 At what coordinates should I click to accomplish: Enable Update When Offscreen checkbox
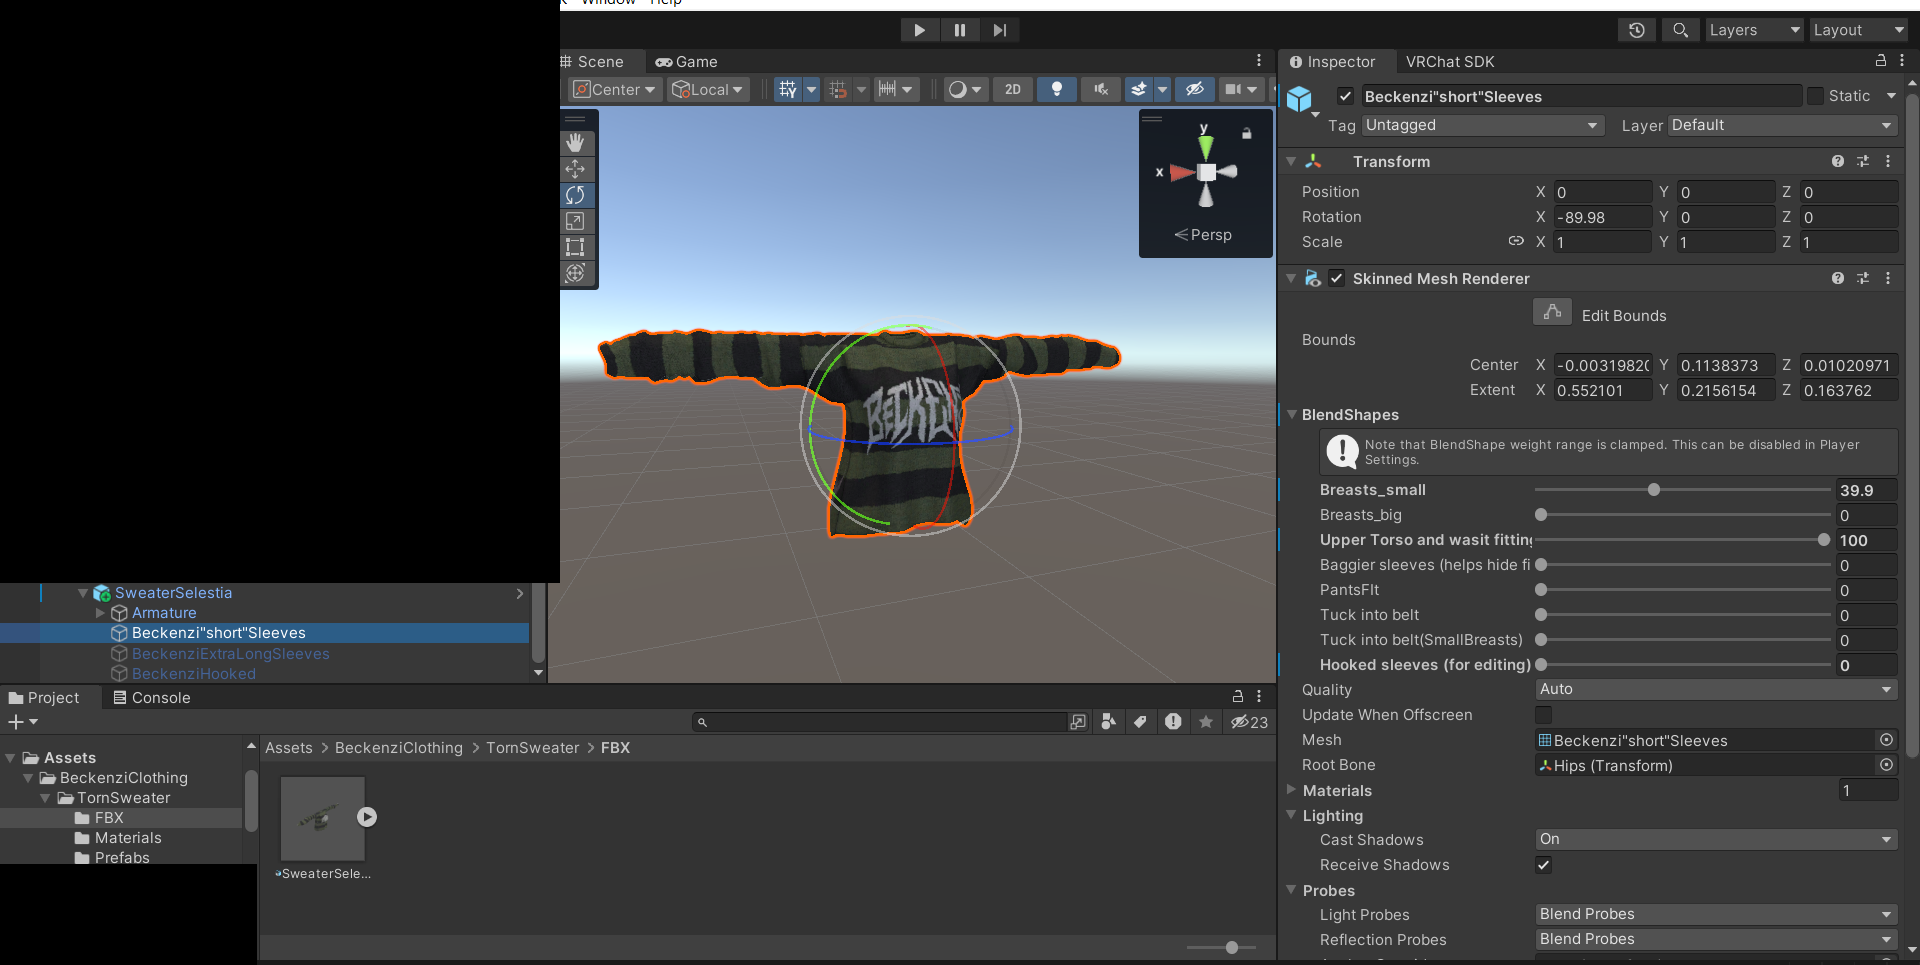(x=1544, y=714)
